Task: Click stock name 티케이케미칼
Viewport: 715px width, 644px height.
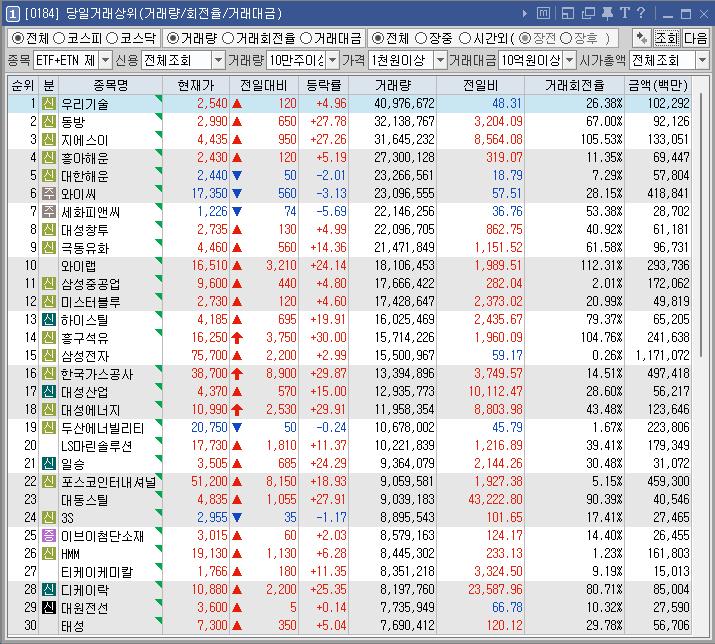Action: click(97, 571)
